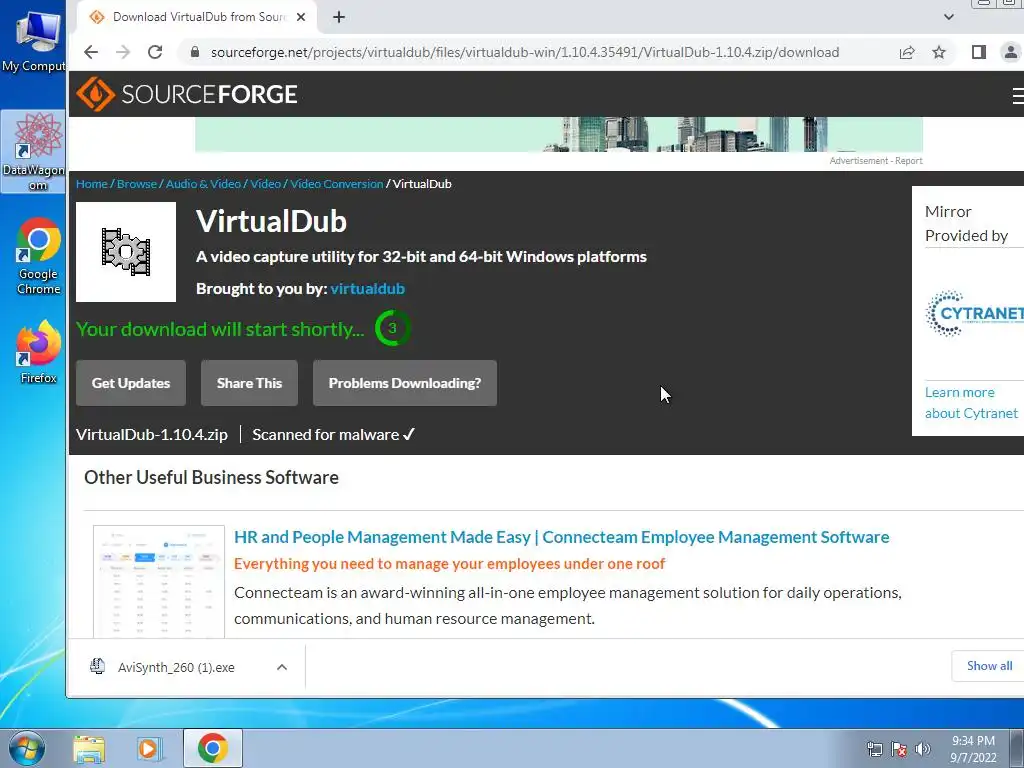The image size is (1024, 768).
Task: Open the Home breadcrumb link
Action: [x=91, y=184]
